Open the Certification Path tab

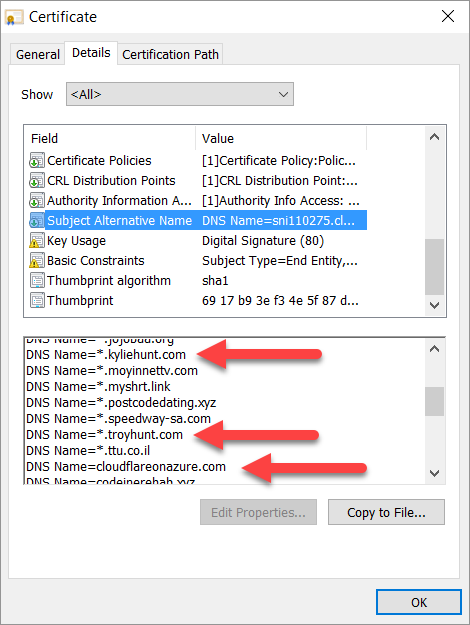pos(170,54)
